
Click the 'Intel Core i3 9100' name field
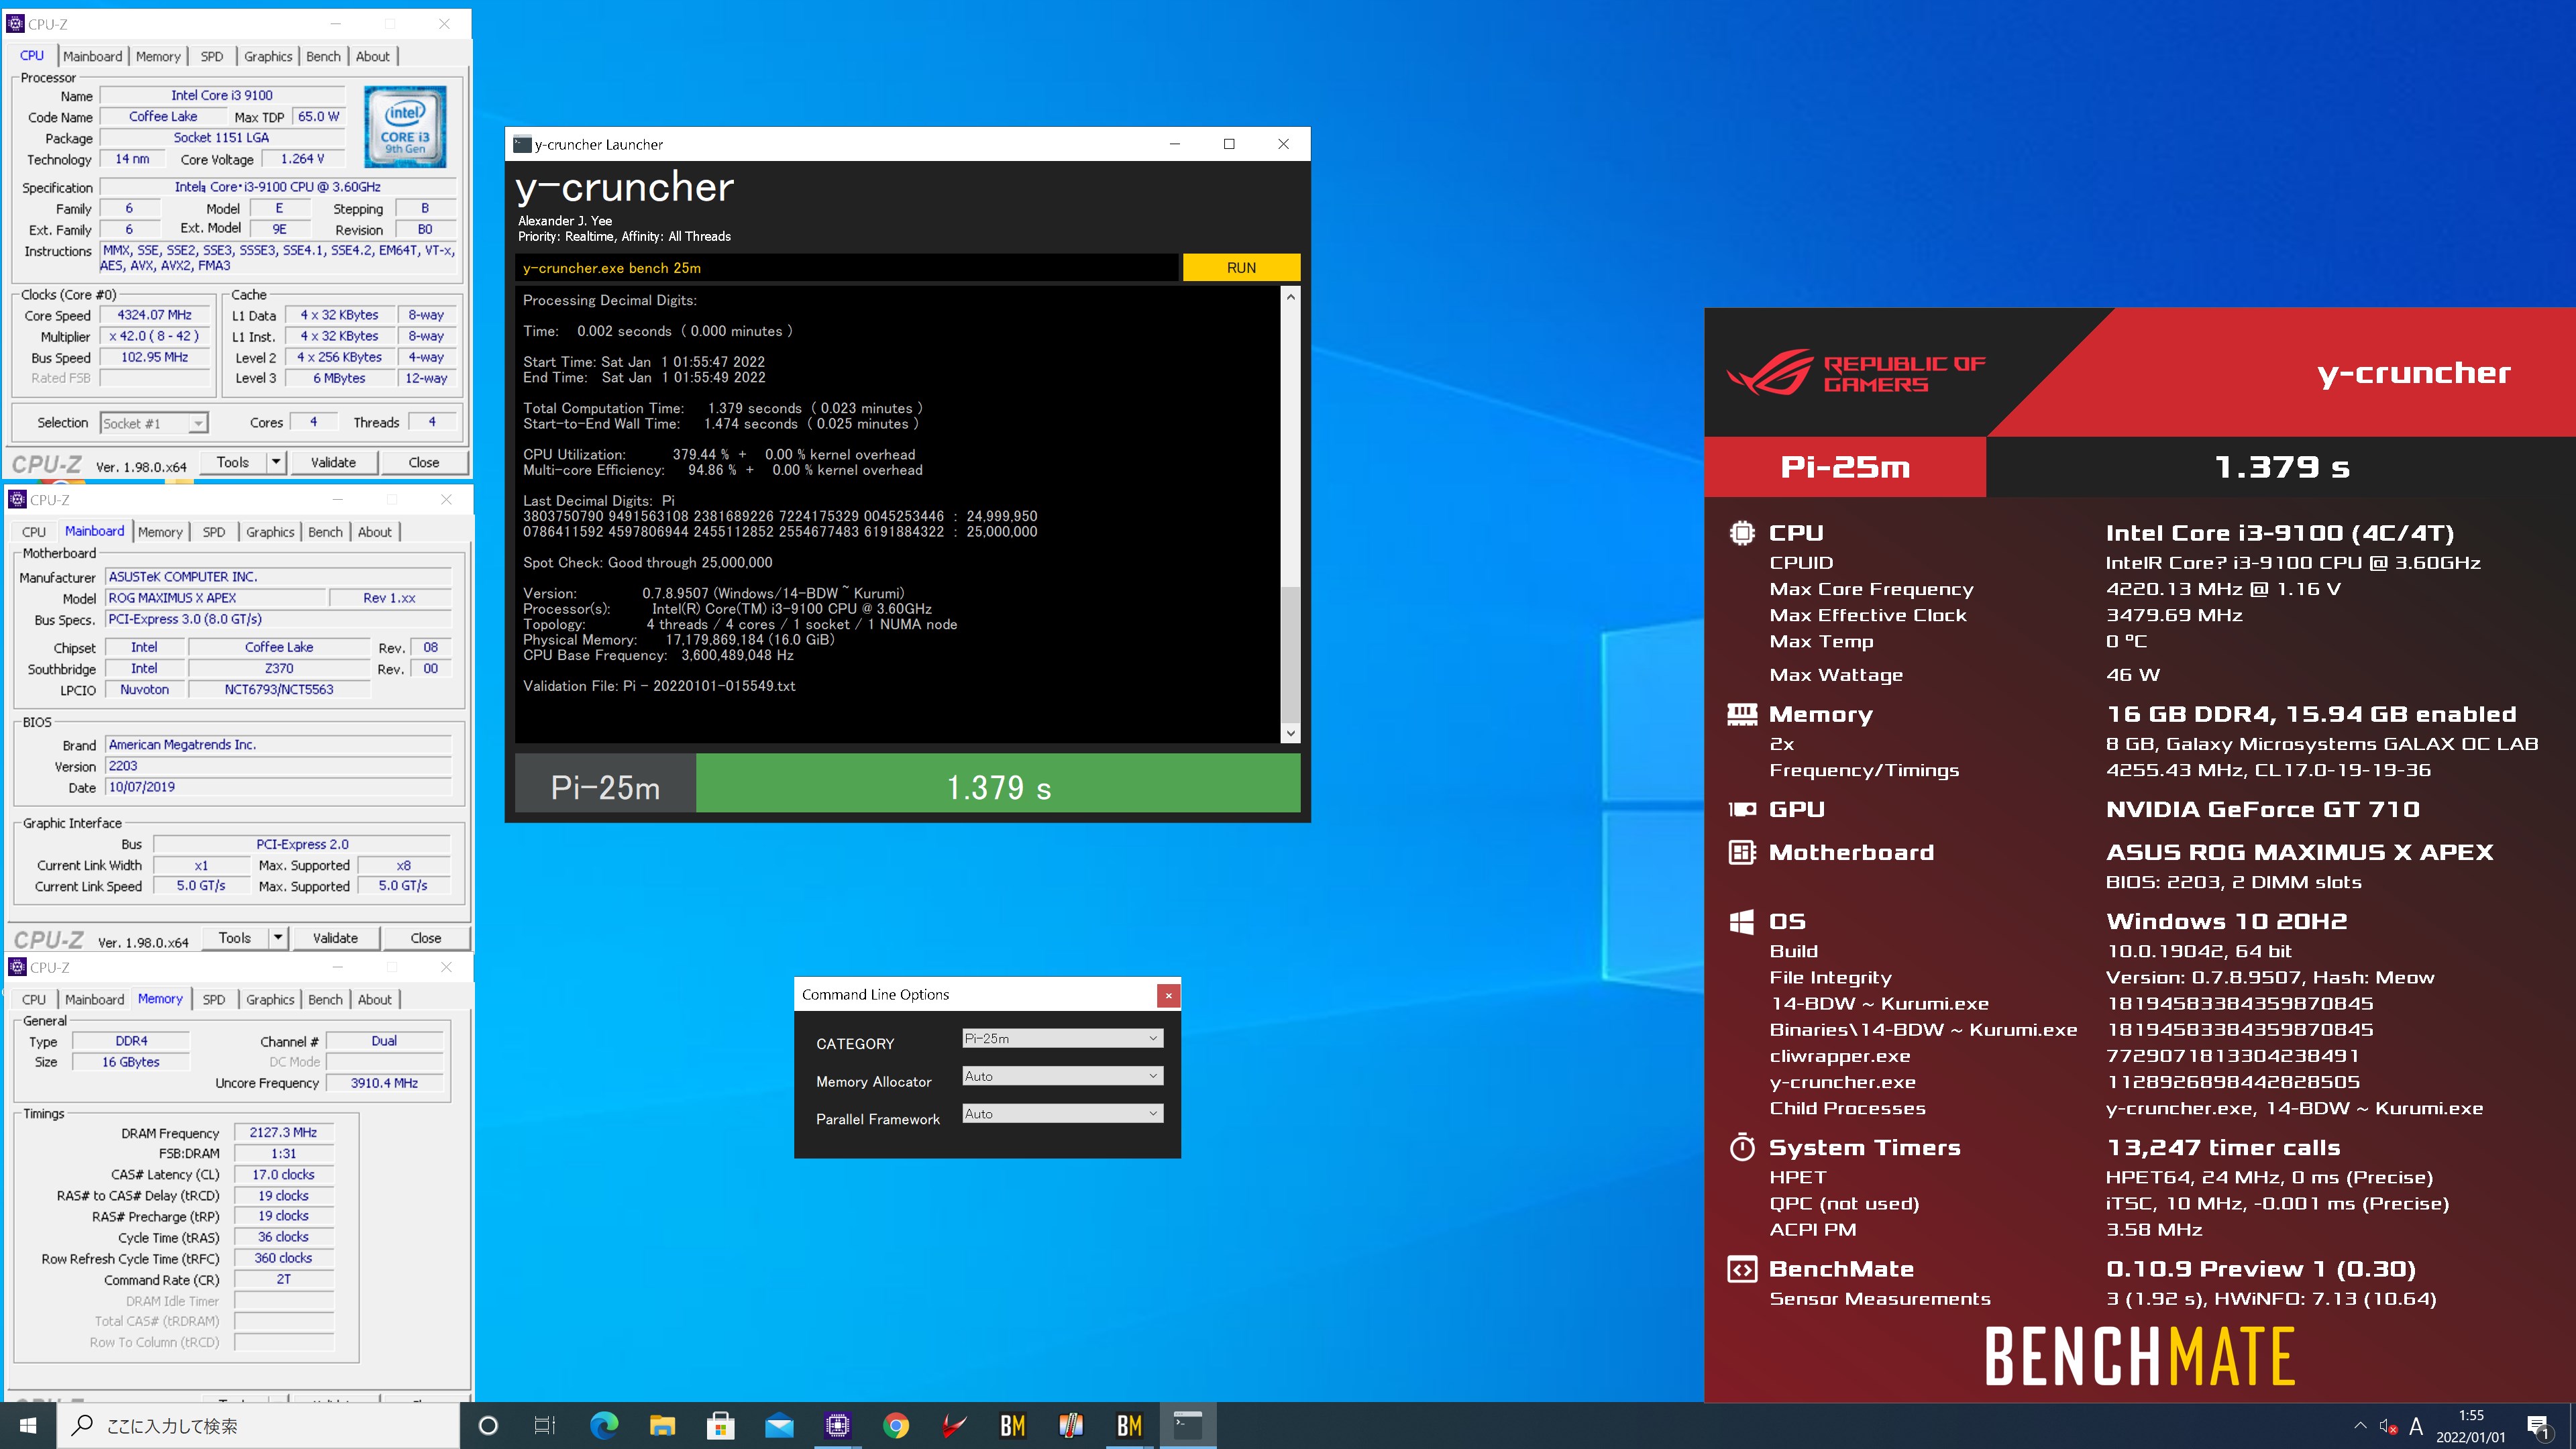coord(222,95)
